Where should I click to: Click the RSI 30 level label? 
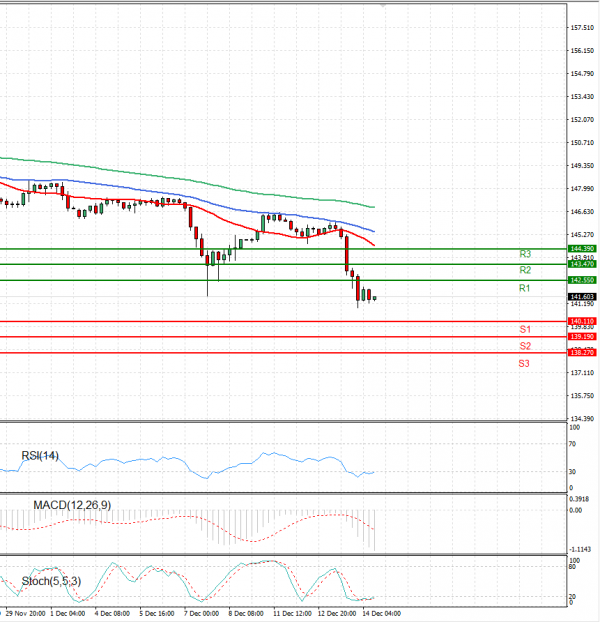[572, 472]
